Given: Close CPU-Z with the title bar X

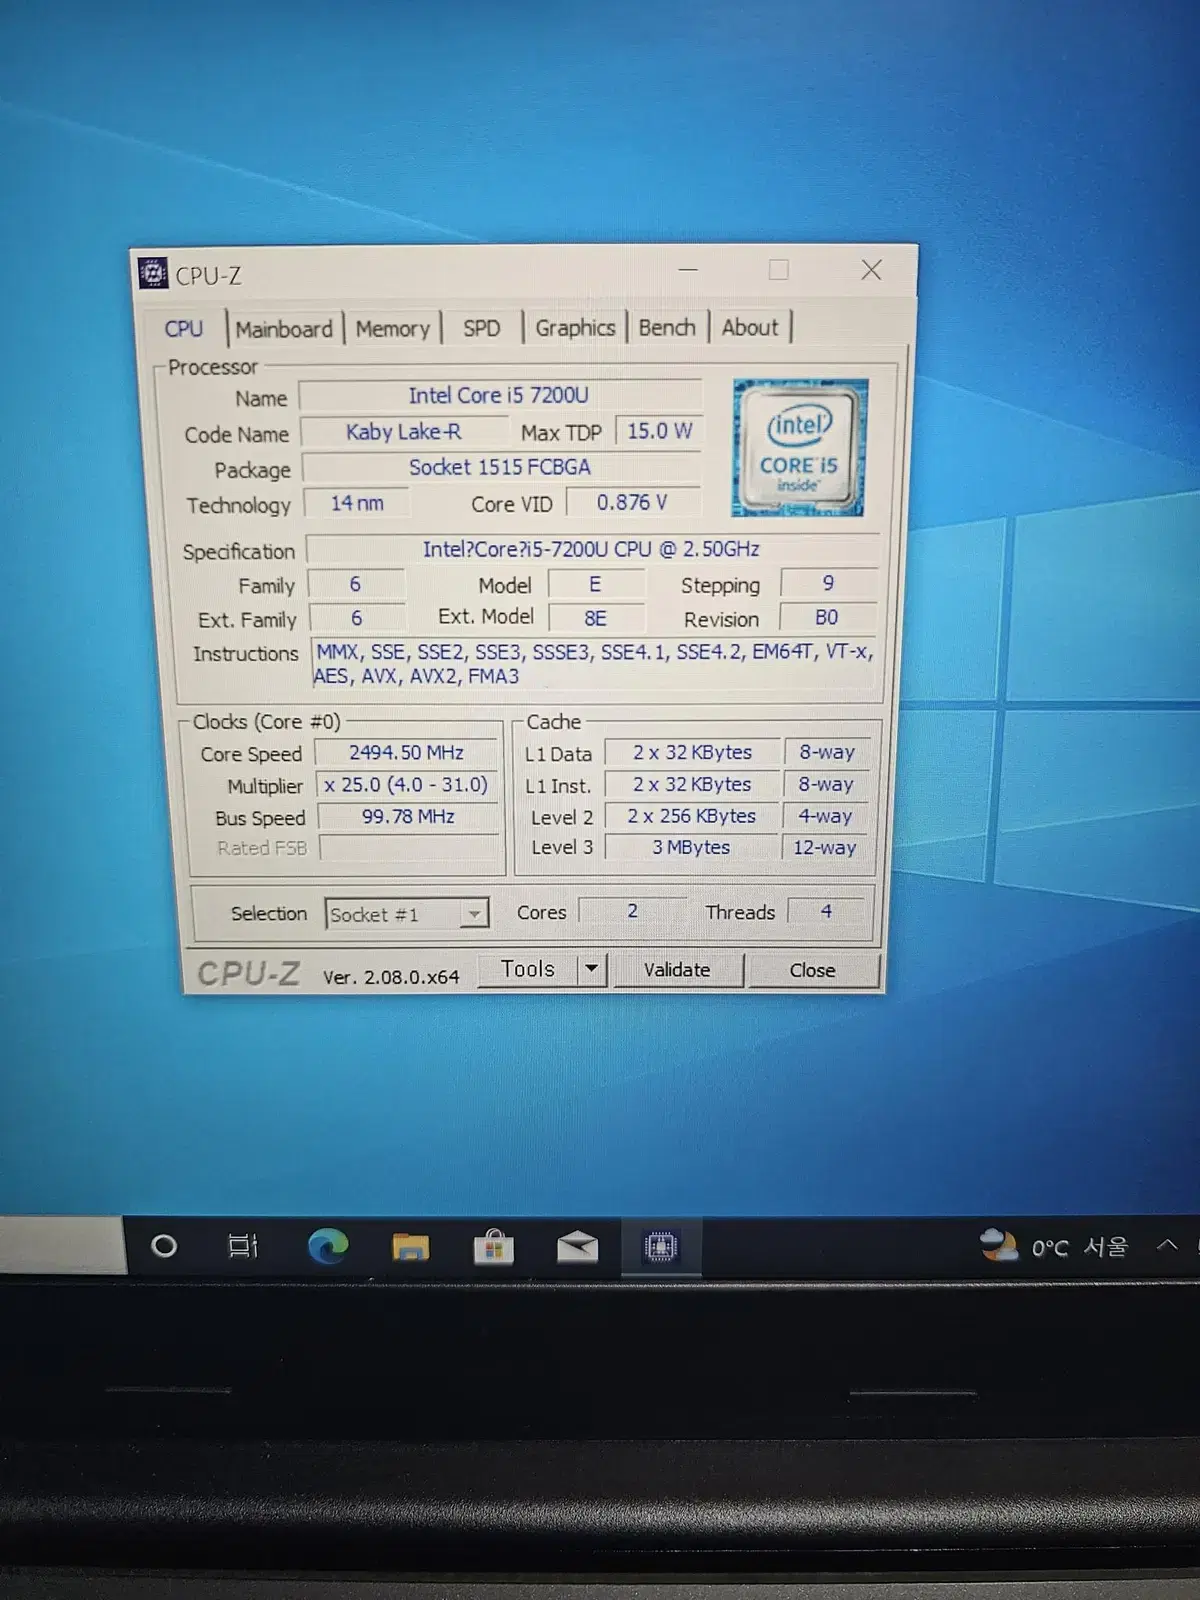Looking at the screenshot, I should click(871, 270).
